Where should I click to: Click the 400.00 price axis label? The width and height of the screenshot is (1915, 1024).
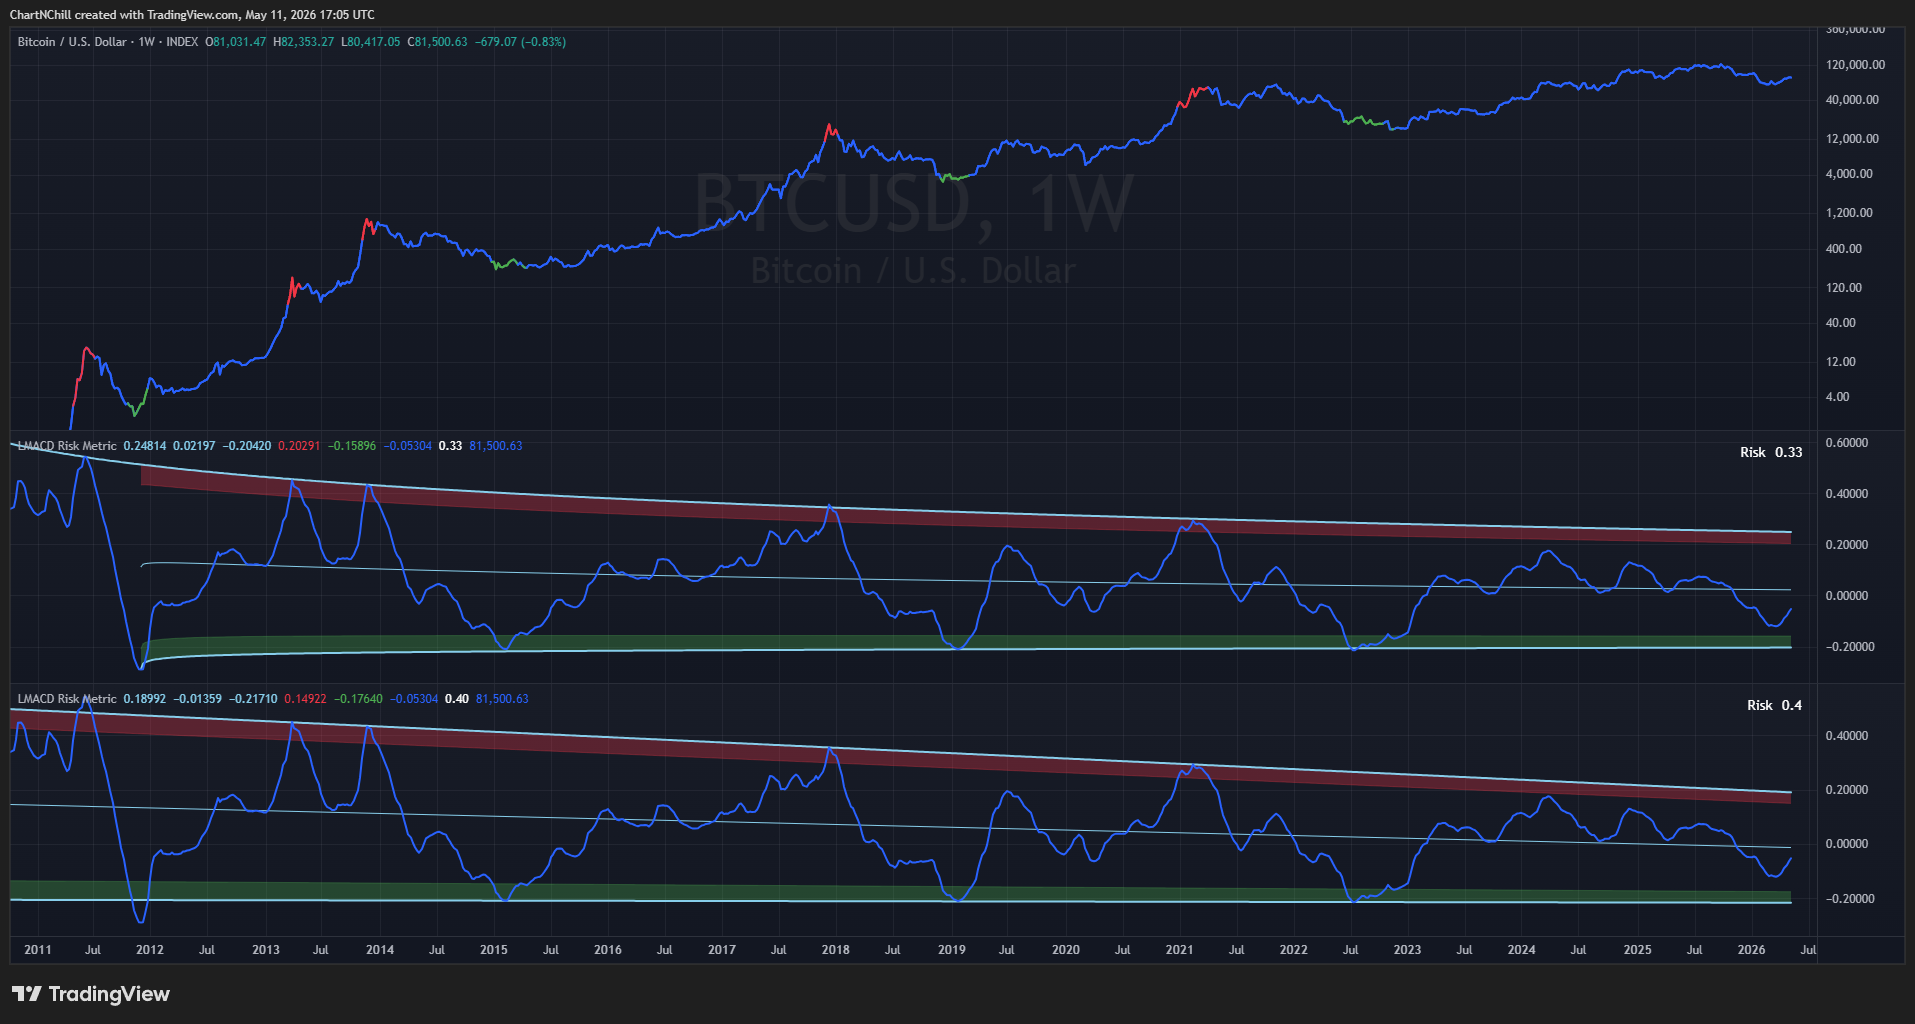click(x=1844, y=249)
